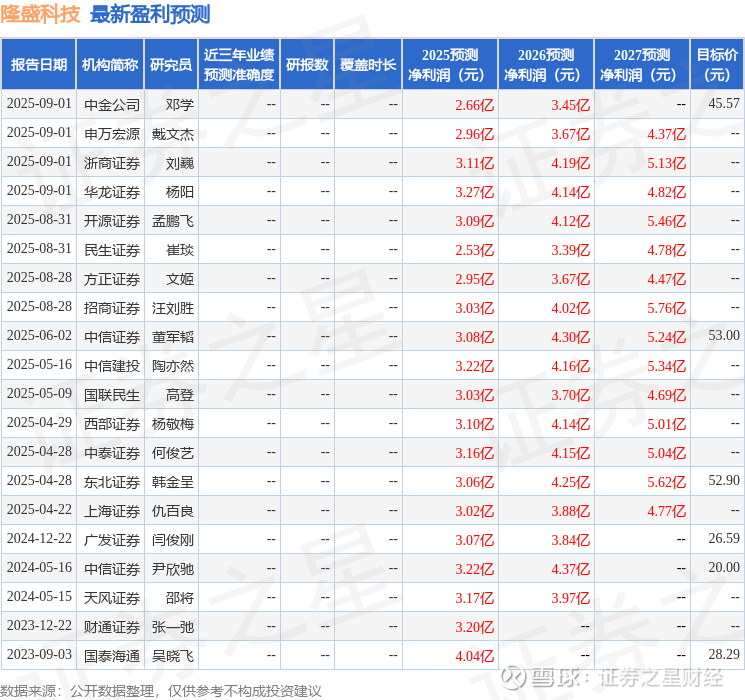
Task: Click 2027 forecast 5.04亿
Action: (x=667, y=453)
